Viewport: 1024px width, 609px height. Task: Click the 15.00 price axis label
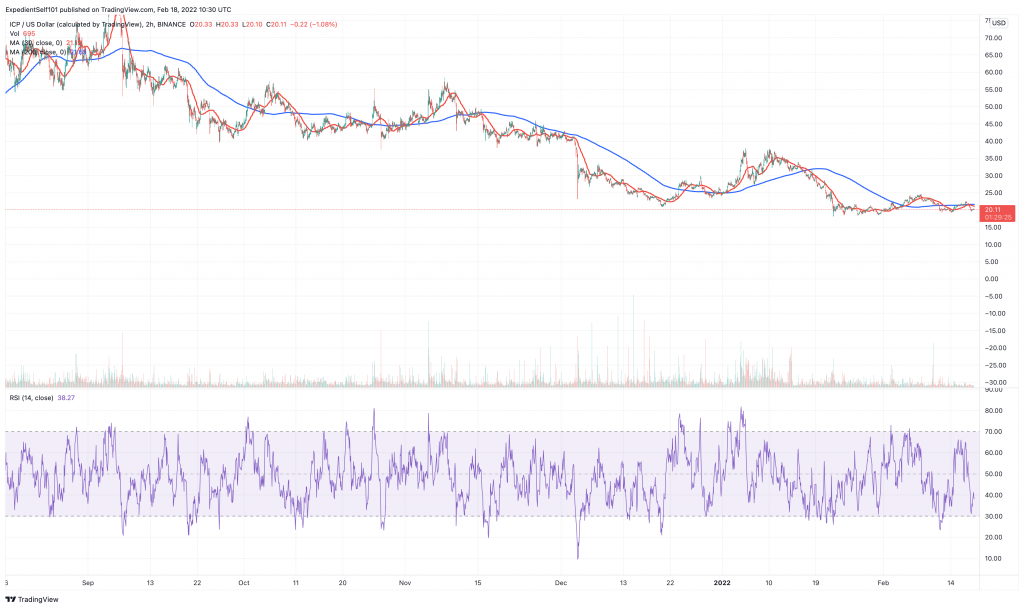pos(993,227)
